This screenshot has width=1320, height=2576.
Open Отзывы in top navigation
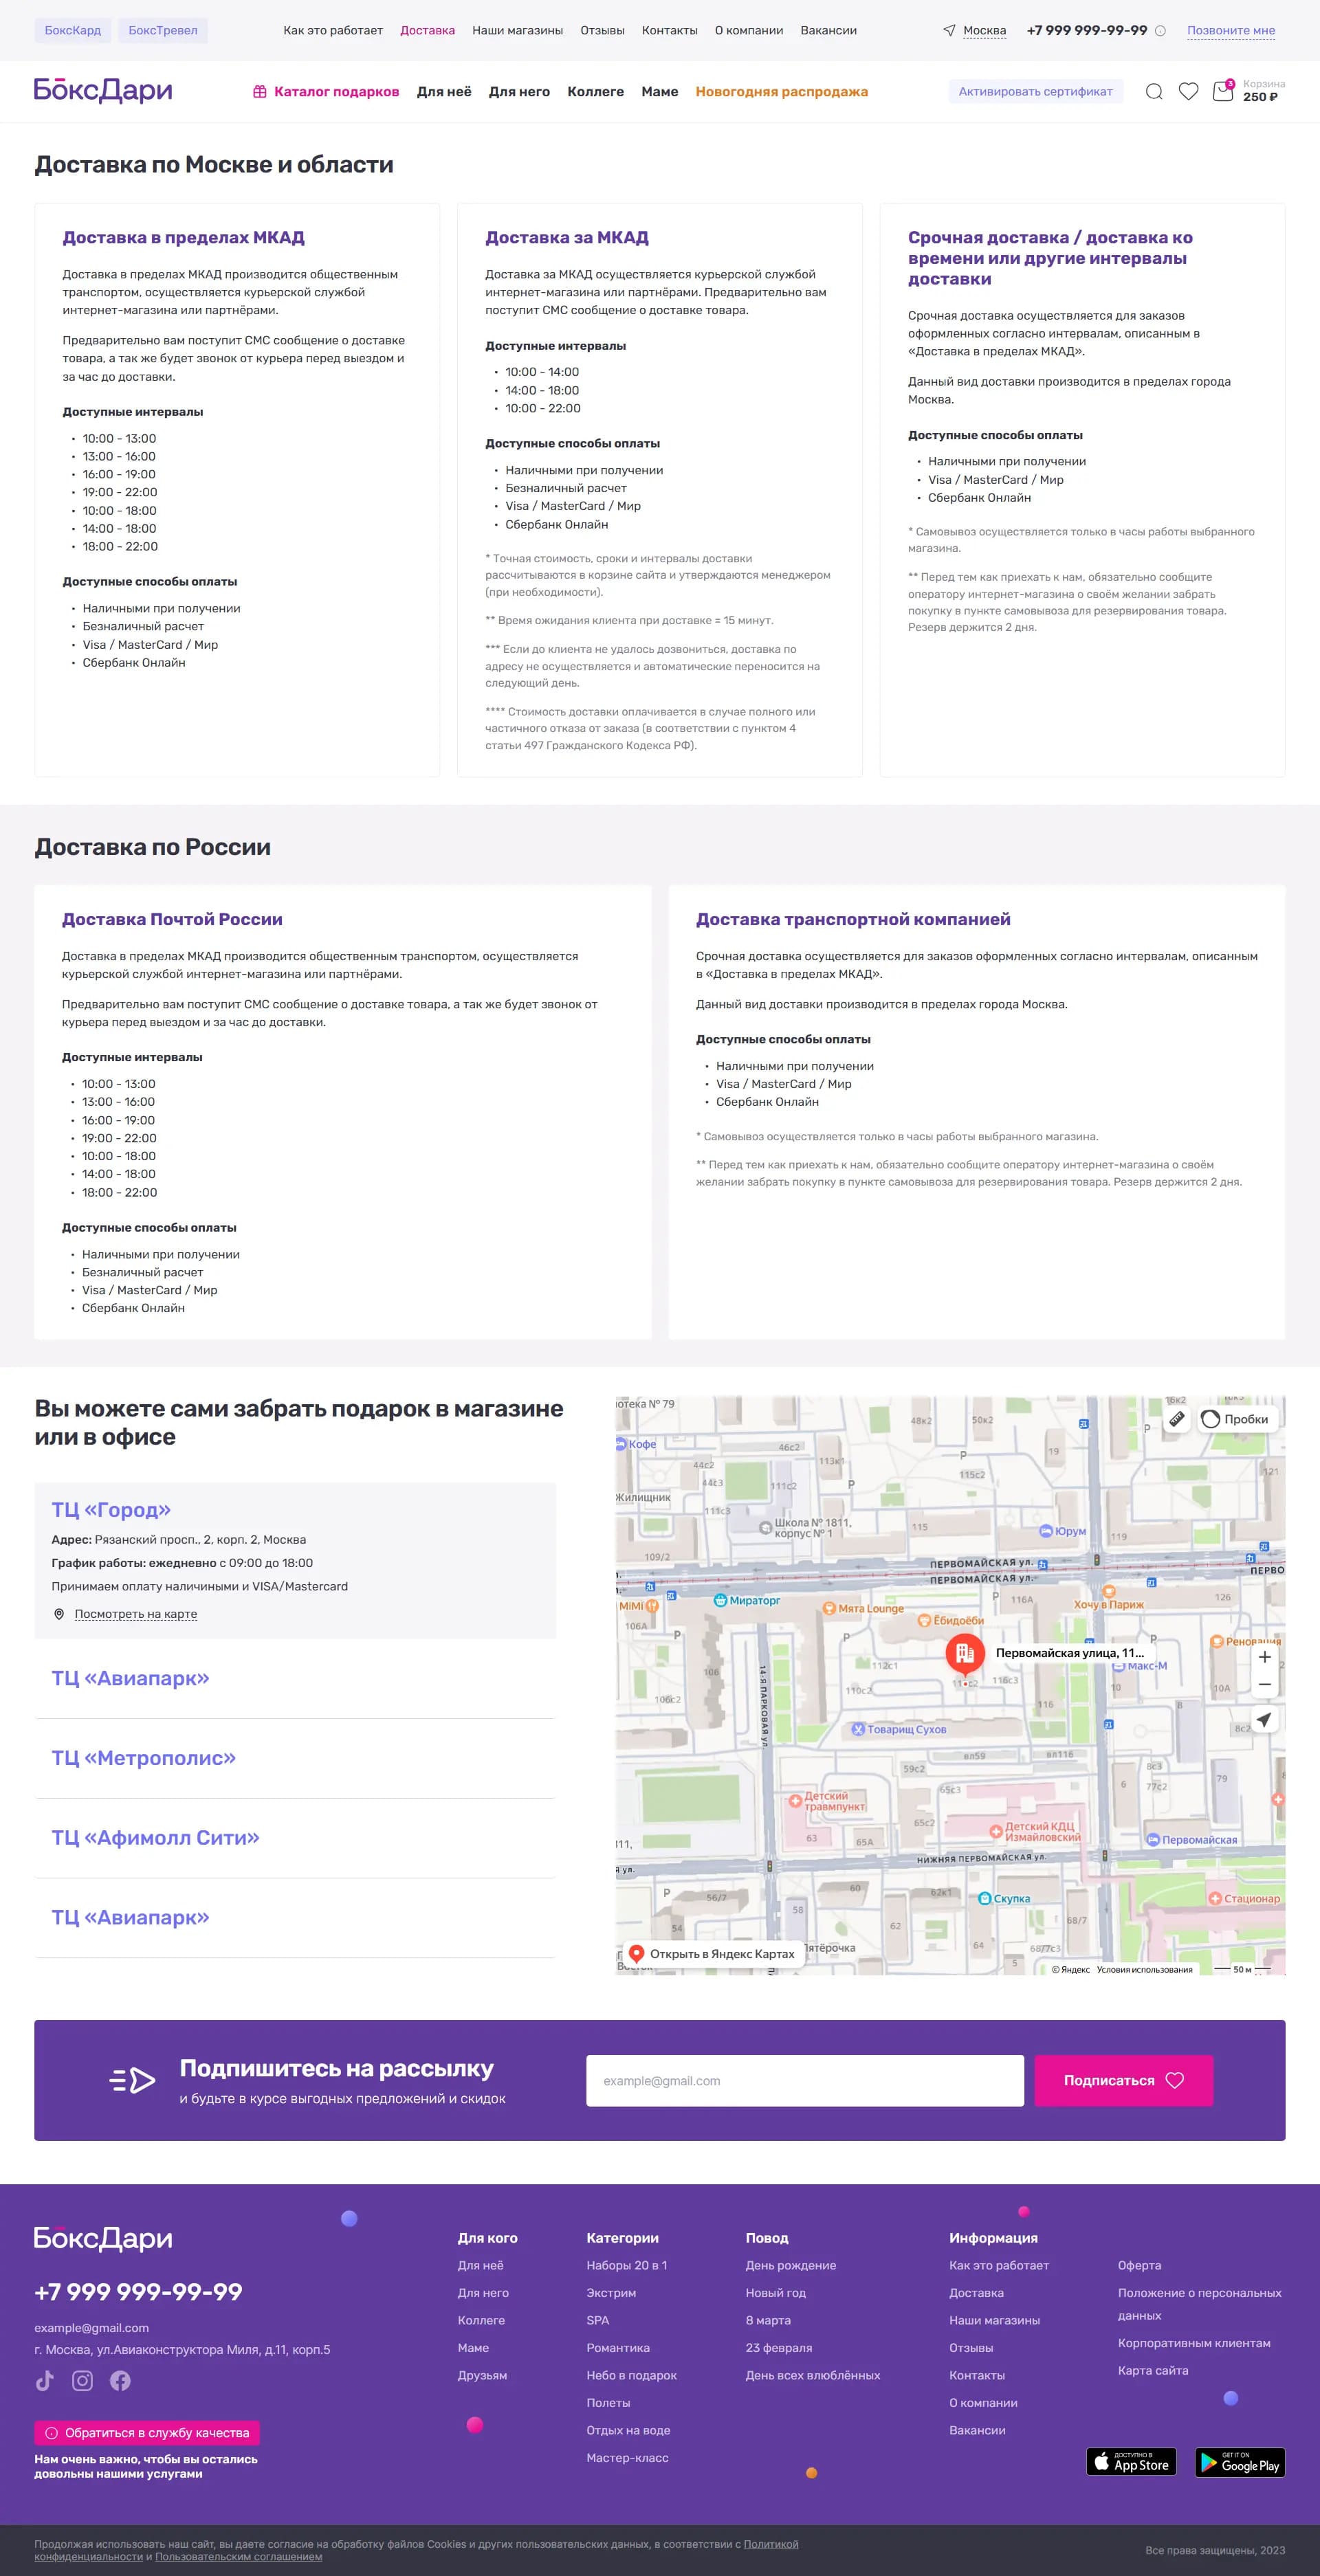click(x=602, y=31)
